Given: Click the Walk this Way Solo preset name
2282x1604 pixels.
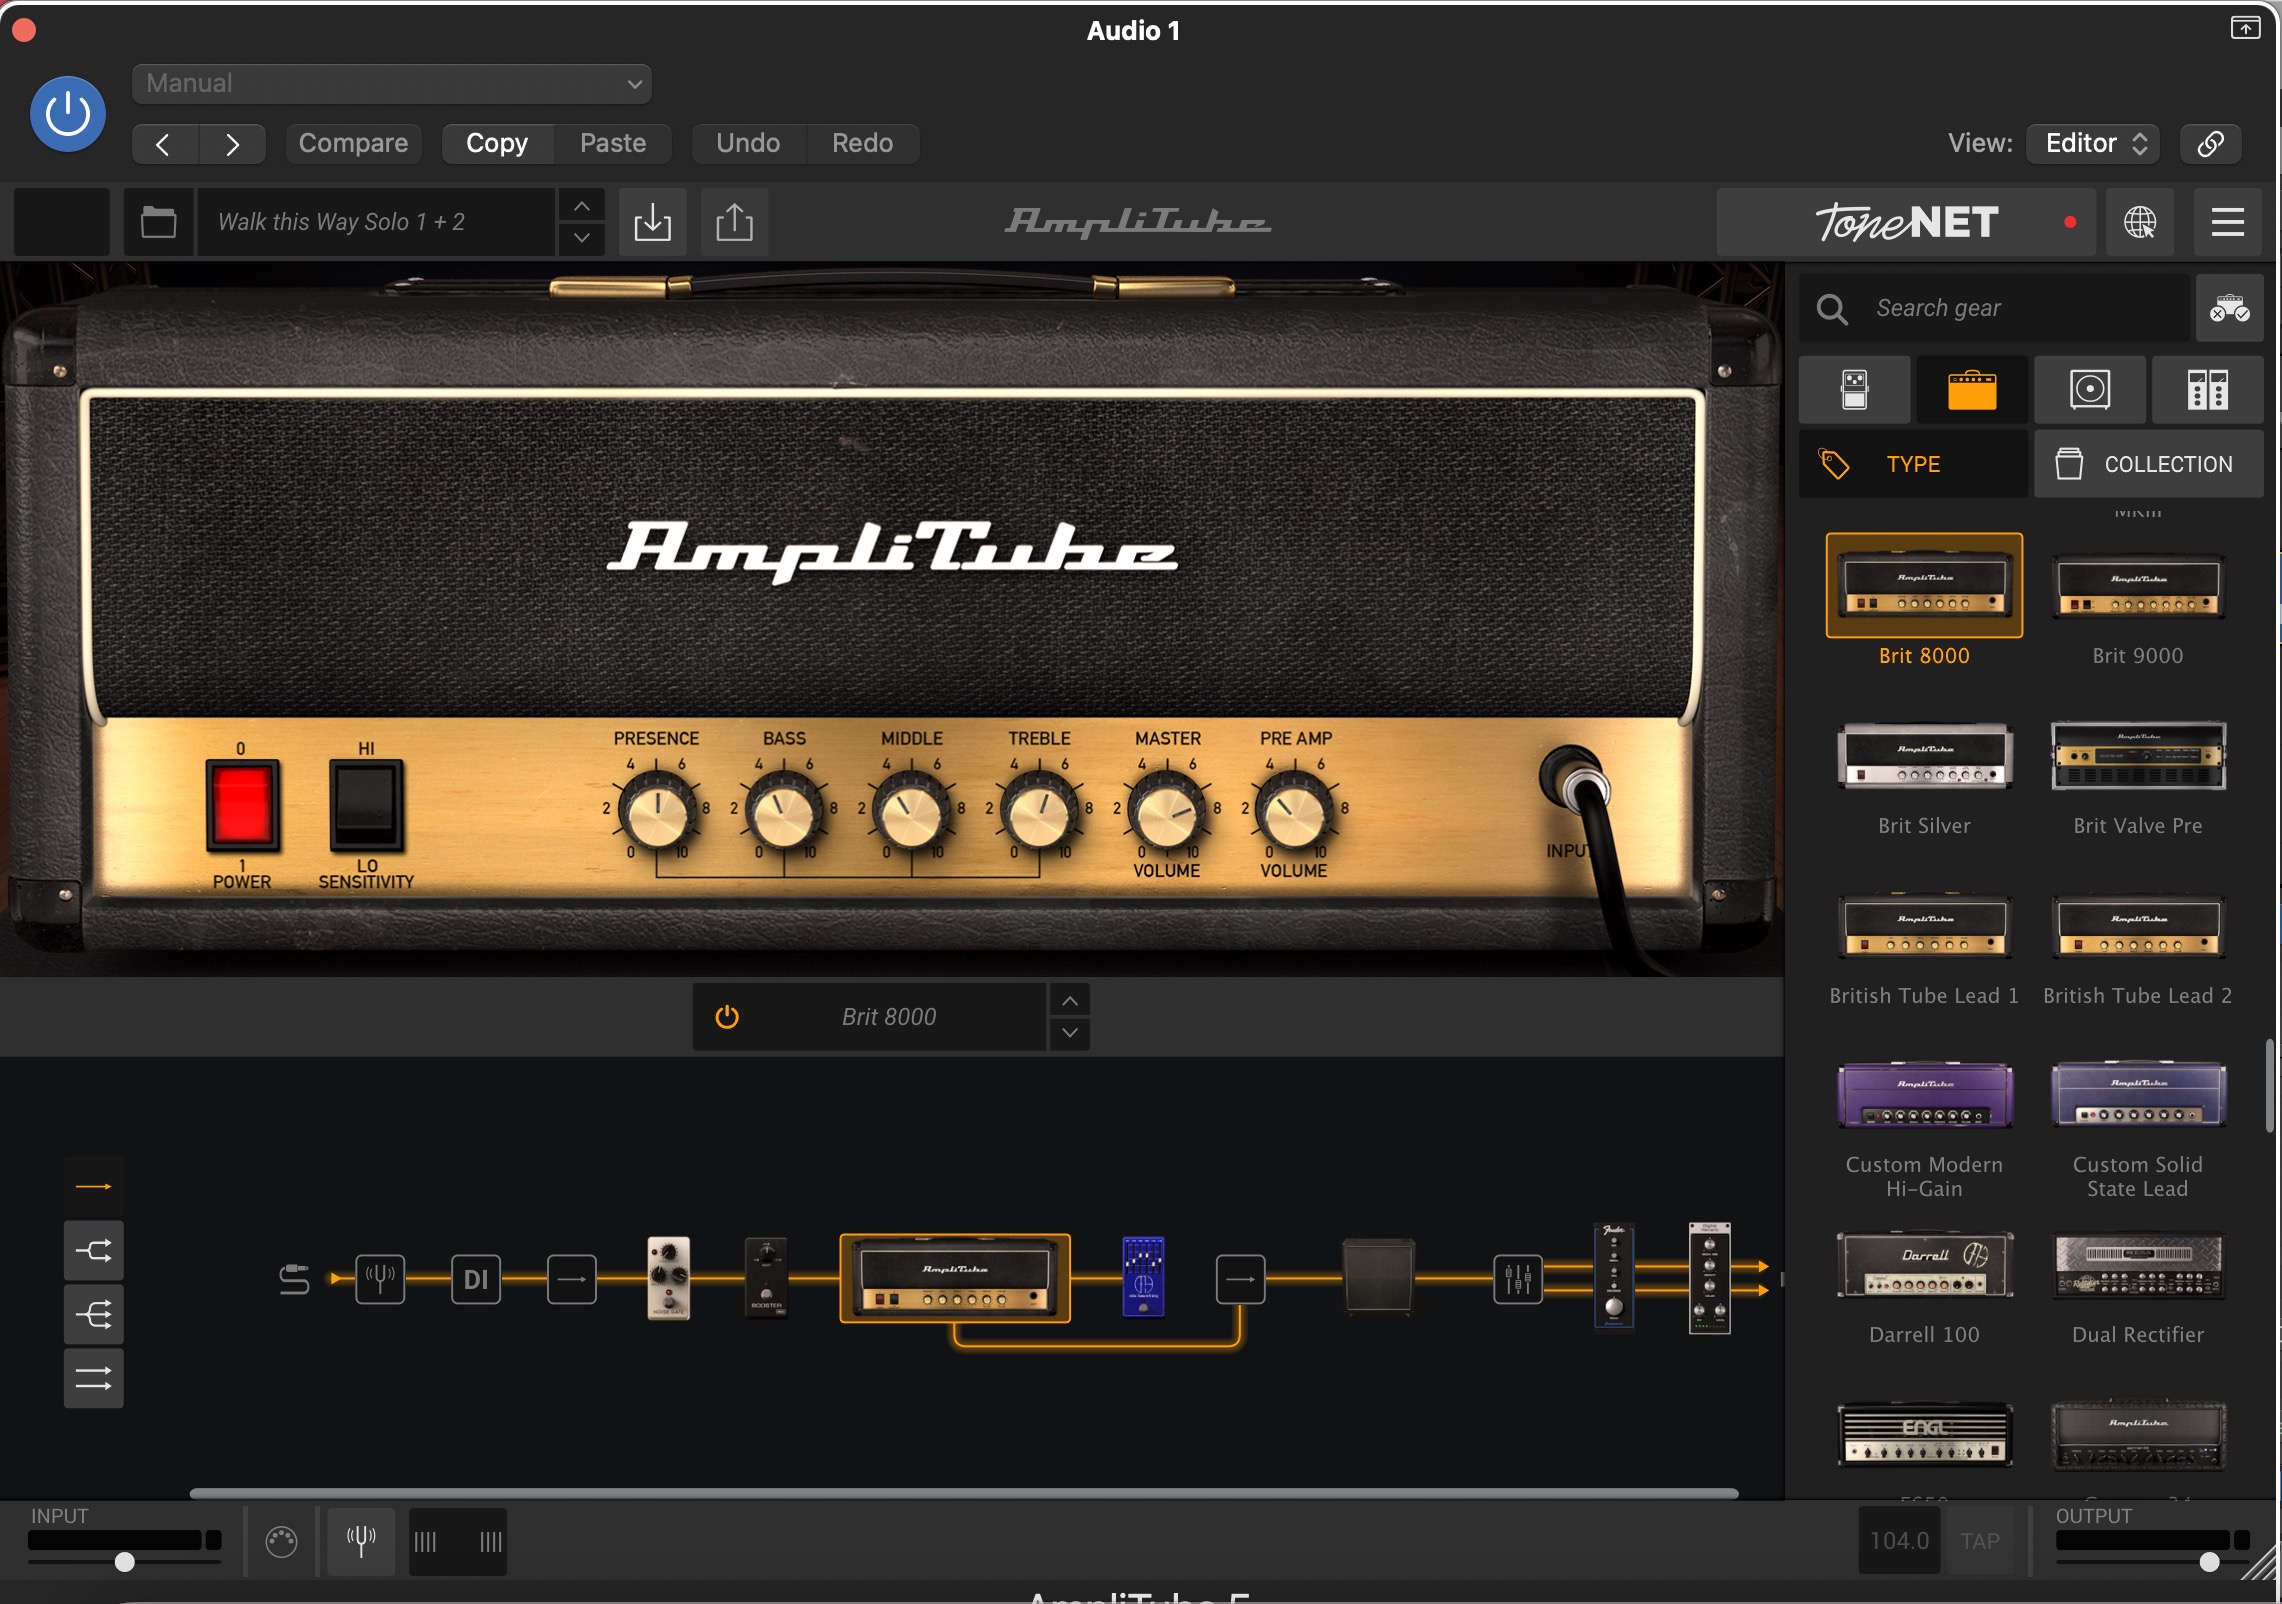Looking at the screenshot, I should 375,222.
